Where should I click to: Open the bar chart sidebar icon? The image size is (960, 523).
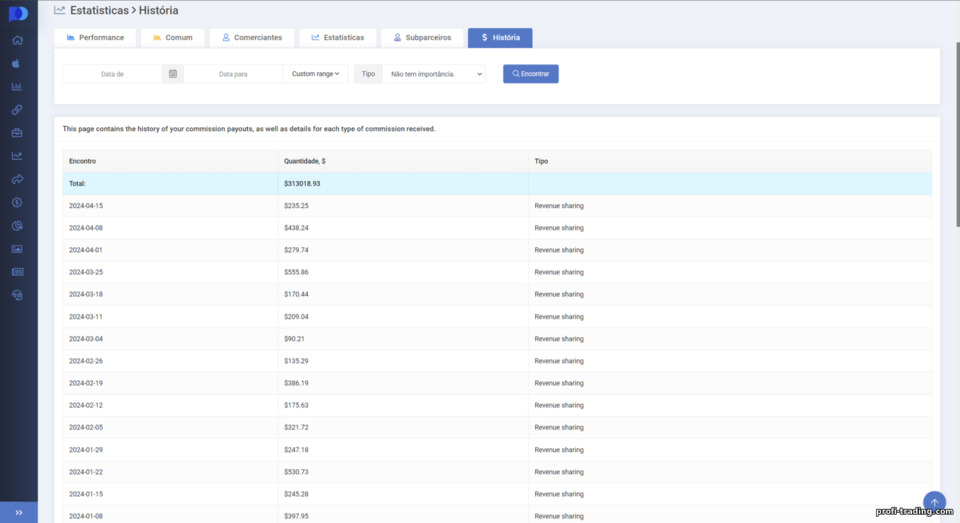click(17, 87)
